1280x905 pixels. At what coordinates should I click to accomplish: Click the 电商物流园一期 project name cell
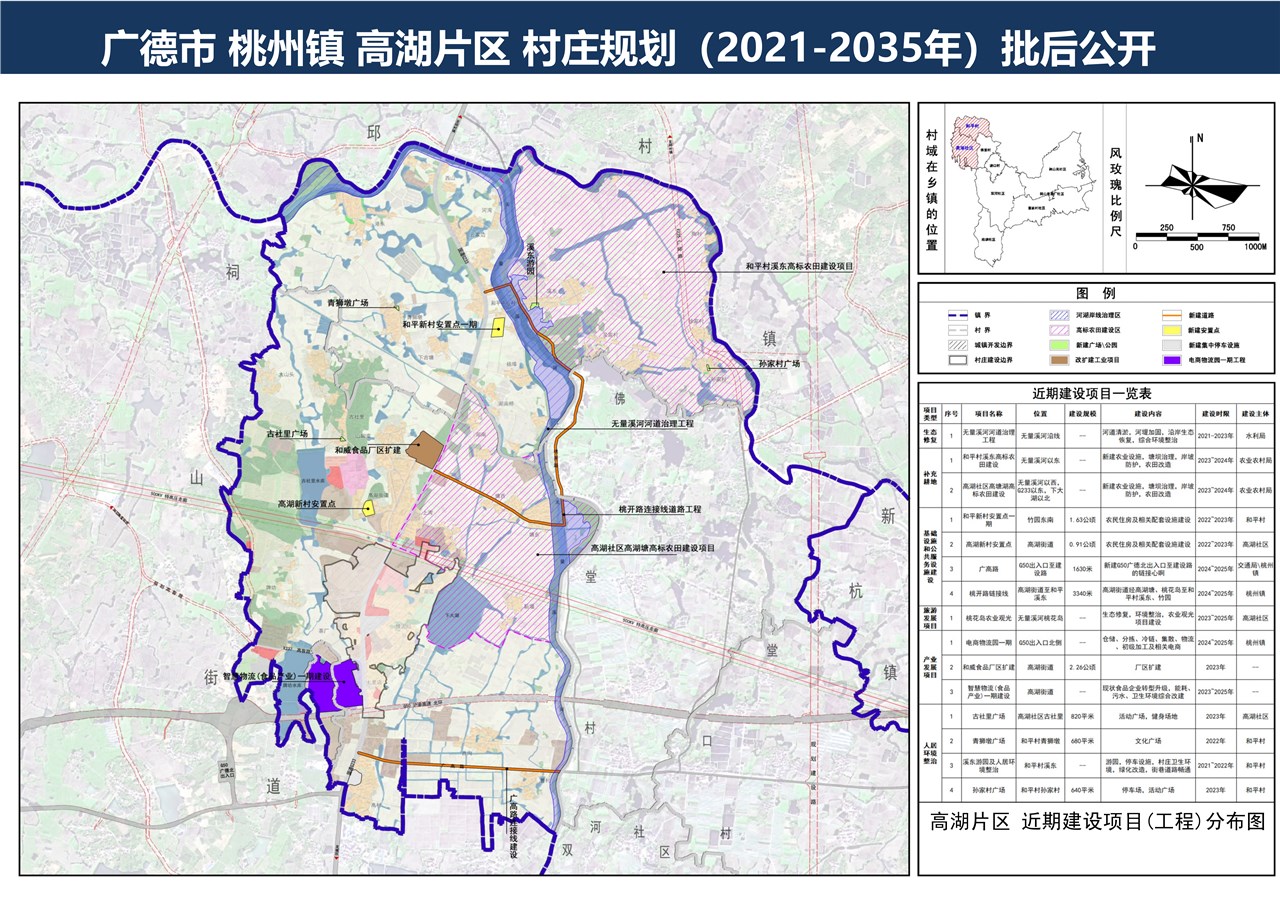(989, 641)
